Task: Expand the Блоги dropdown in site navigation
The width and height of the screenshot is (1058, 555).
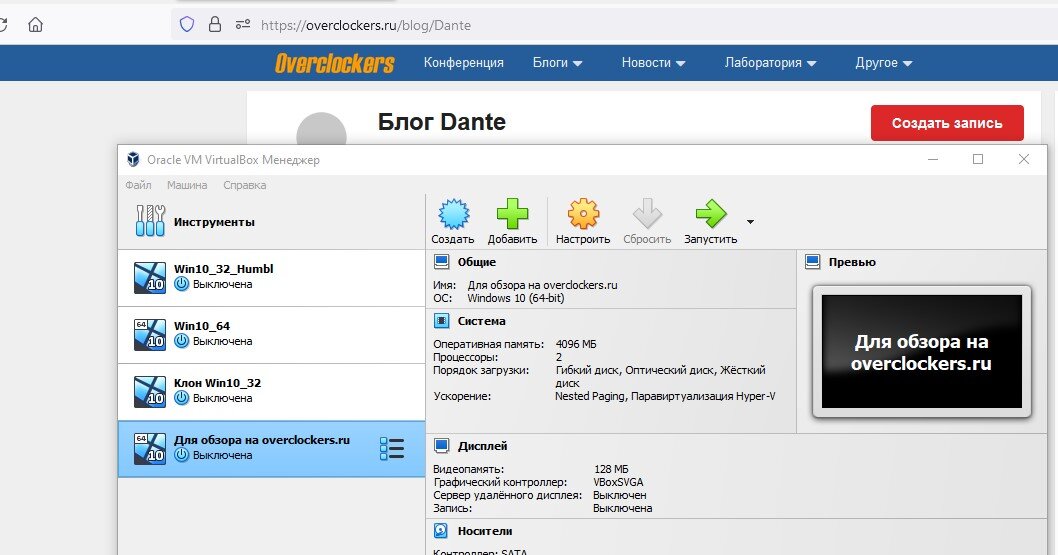Action: [x=557, y=63]
